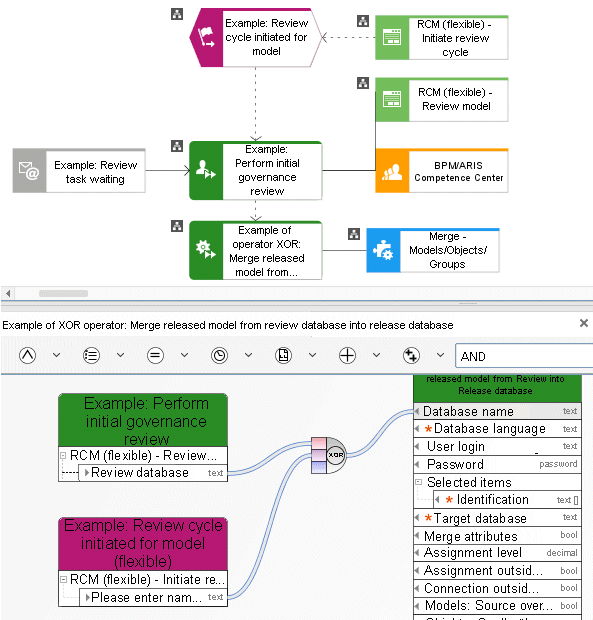
Task: Click the plus arithmetic operator icon
Action: tap(347, 355)
